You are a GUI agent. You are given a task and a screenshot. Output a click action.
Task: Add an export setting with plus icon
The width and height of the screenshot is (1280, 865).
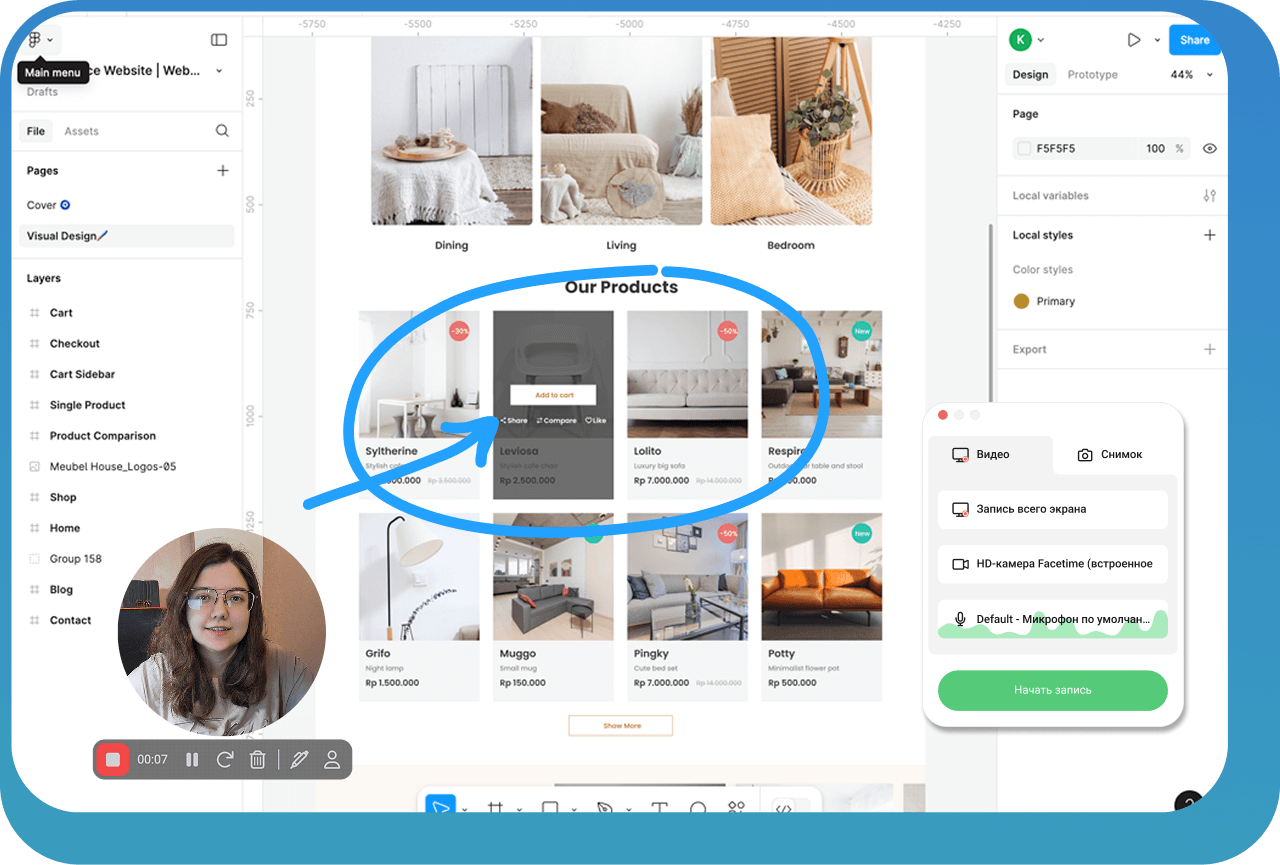tap(1210, 349)
